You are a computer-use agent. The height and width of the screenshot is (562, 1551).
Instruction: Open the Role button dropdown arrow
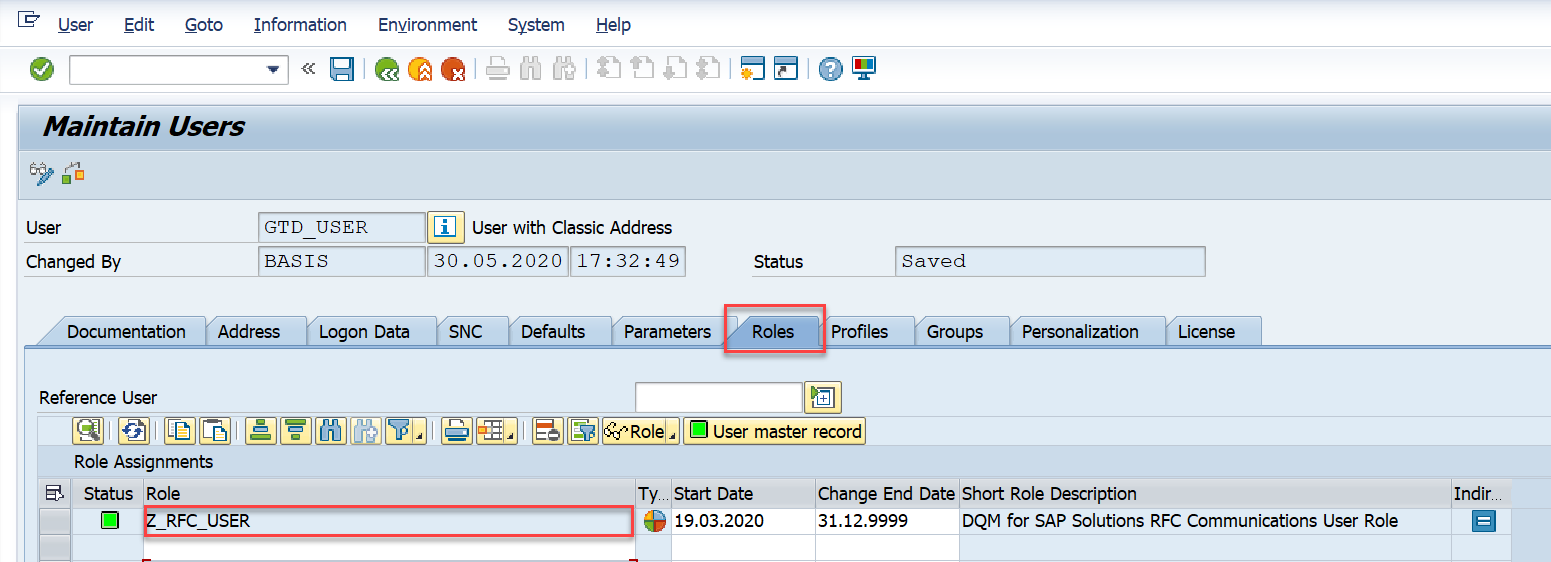(x=672, y=434)
